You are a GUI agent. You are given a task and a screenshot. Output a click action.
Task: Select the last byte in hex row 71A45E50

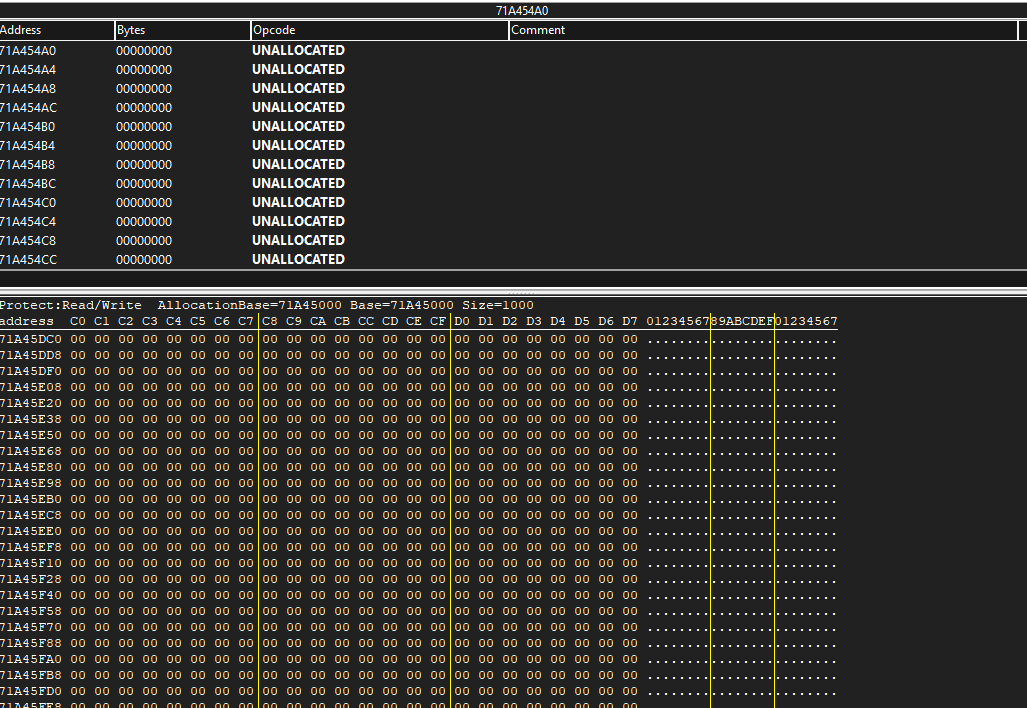[x=630, y=435]
